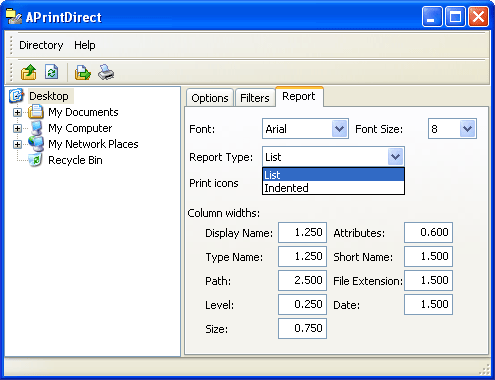Expand the My Network Places node
495x380 pixels.
click(x=17, y=144)
